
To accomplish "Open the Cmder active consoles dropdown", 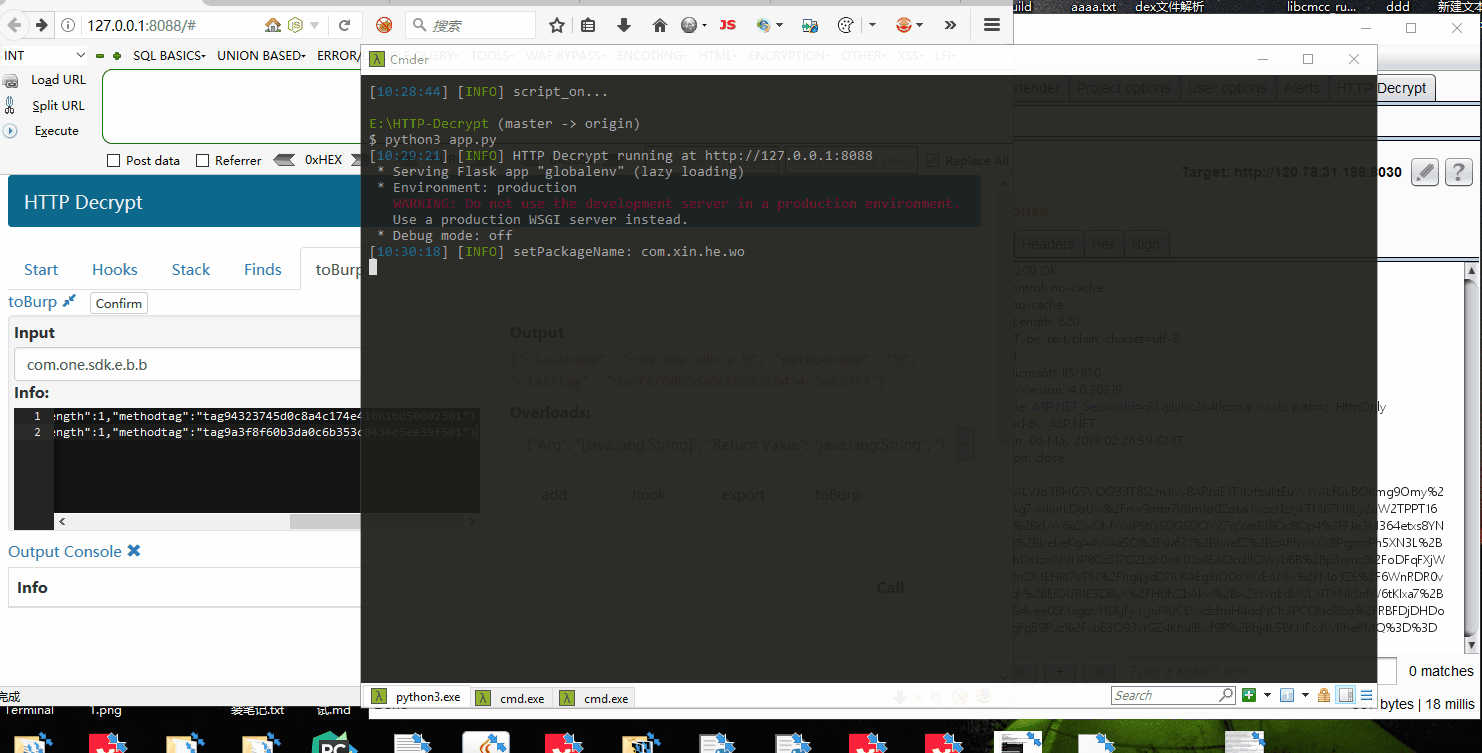I will point(1304,695).
